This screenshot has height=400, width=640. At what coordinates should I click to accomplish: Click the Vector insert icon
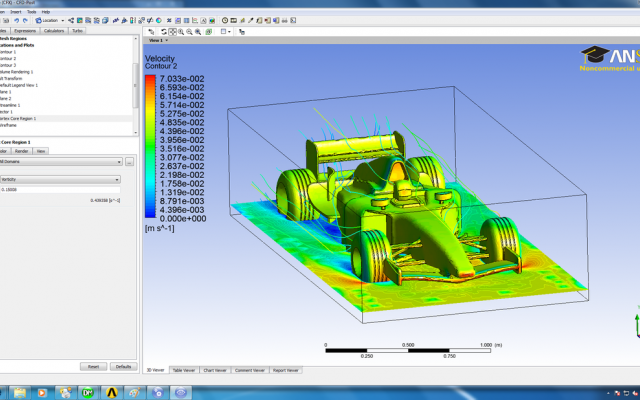click(71, 20)
